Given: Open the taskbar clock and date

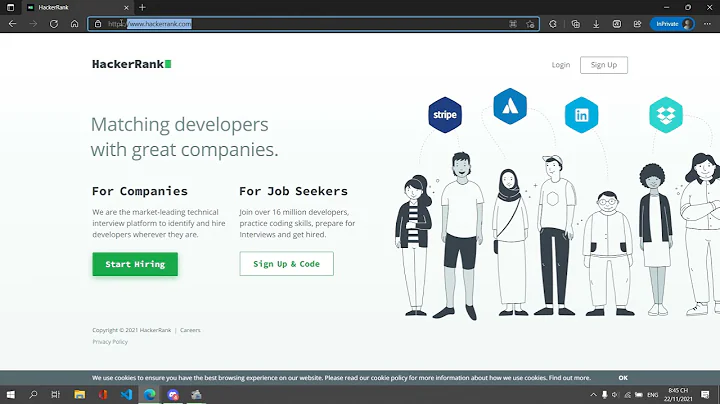Looking at the screenshot, I should pos(678,395).
